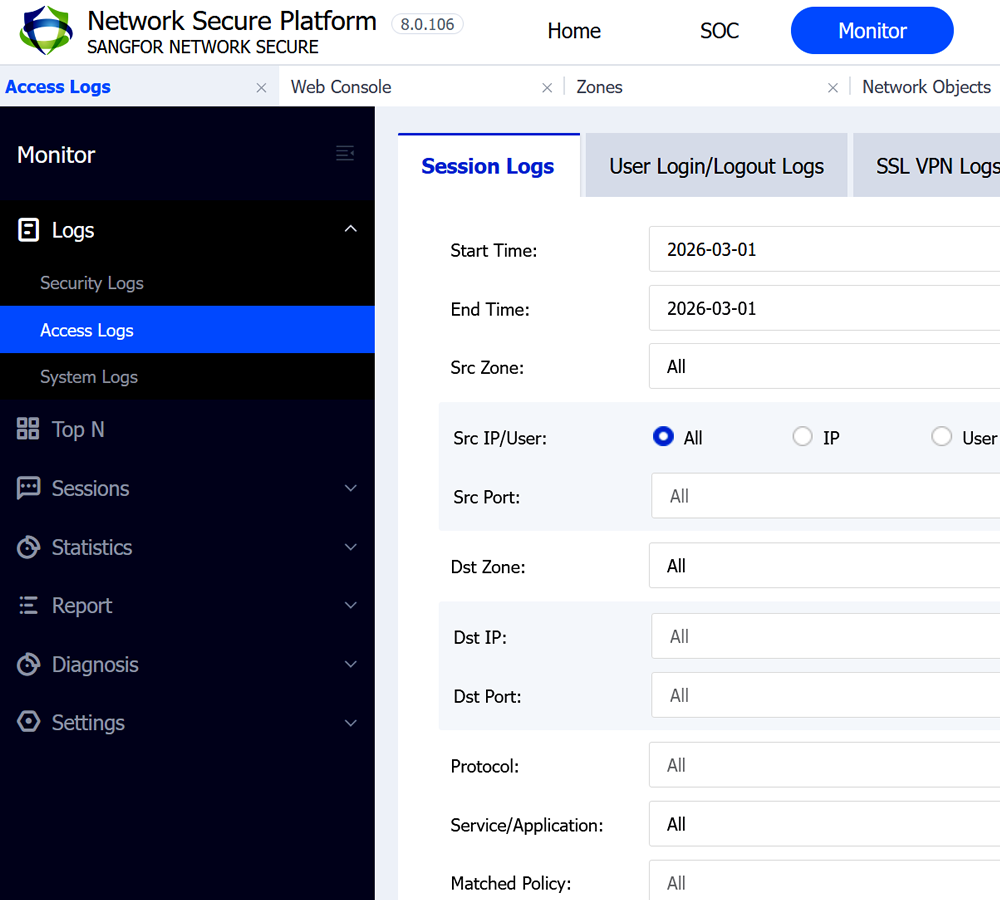Viewport: 1000px width, 900px height.
Task: Click the Report list icon
Action: click(x=29, y=606)
